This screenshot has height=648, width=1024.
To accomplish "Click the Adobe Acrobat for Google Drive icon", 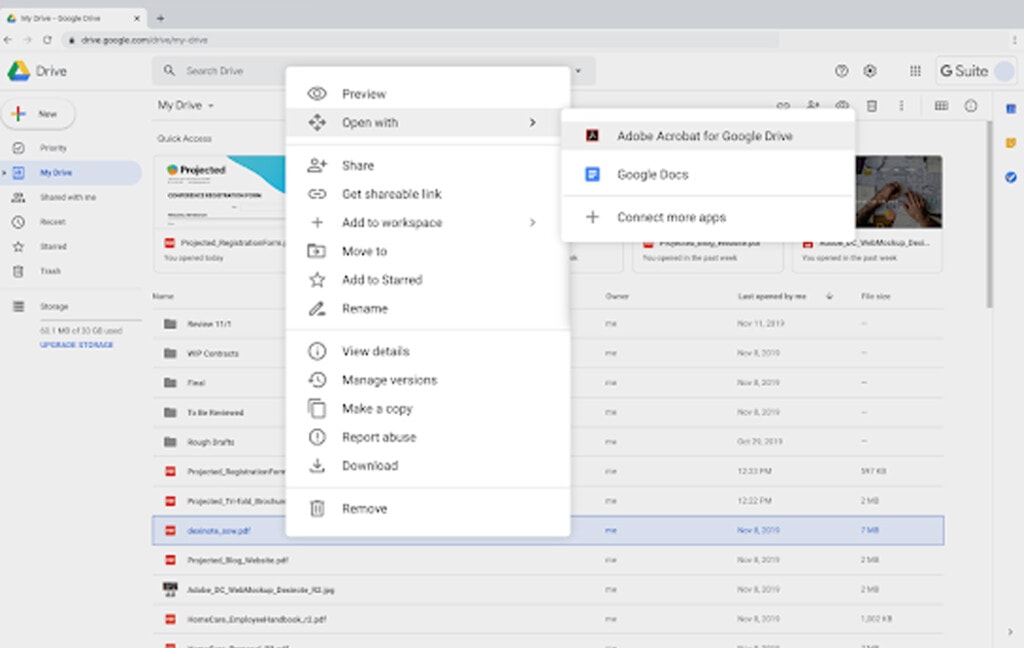I will pos(592,136).
